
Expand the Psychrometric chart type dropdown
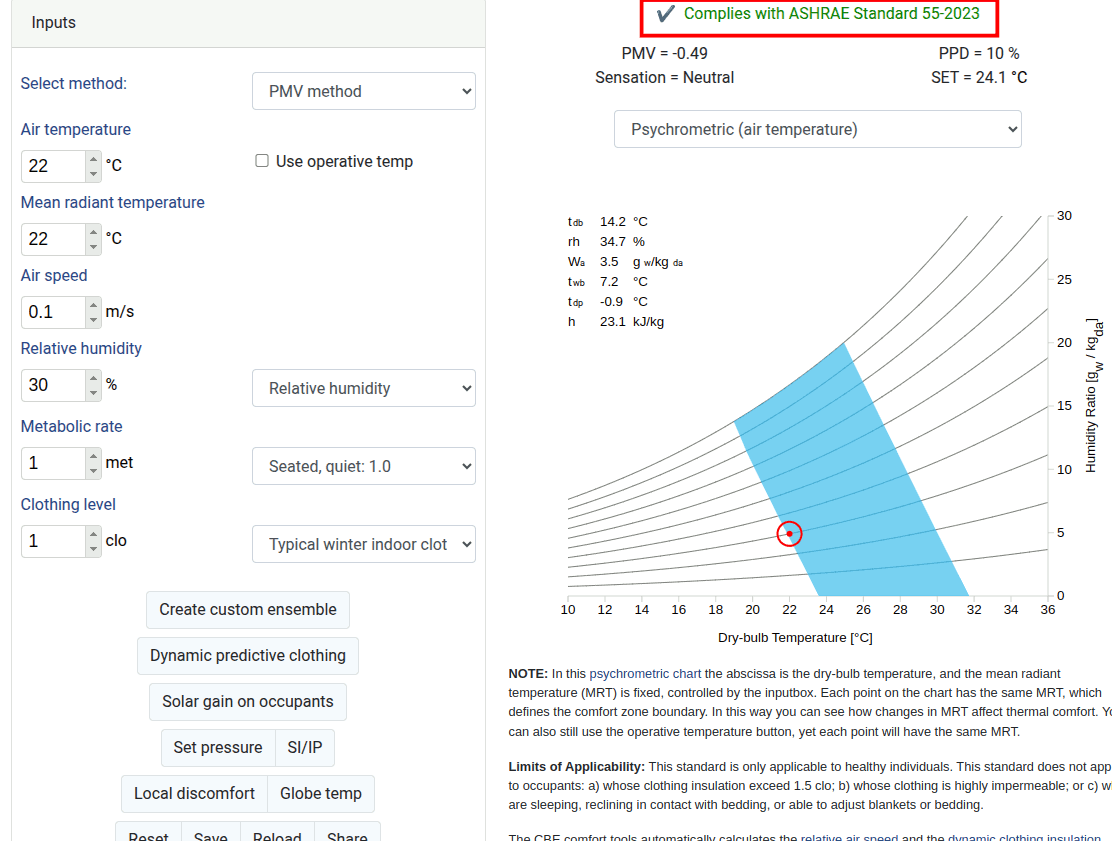[x=817, y=129]
